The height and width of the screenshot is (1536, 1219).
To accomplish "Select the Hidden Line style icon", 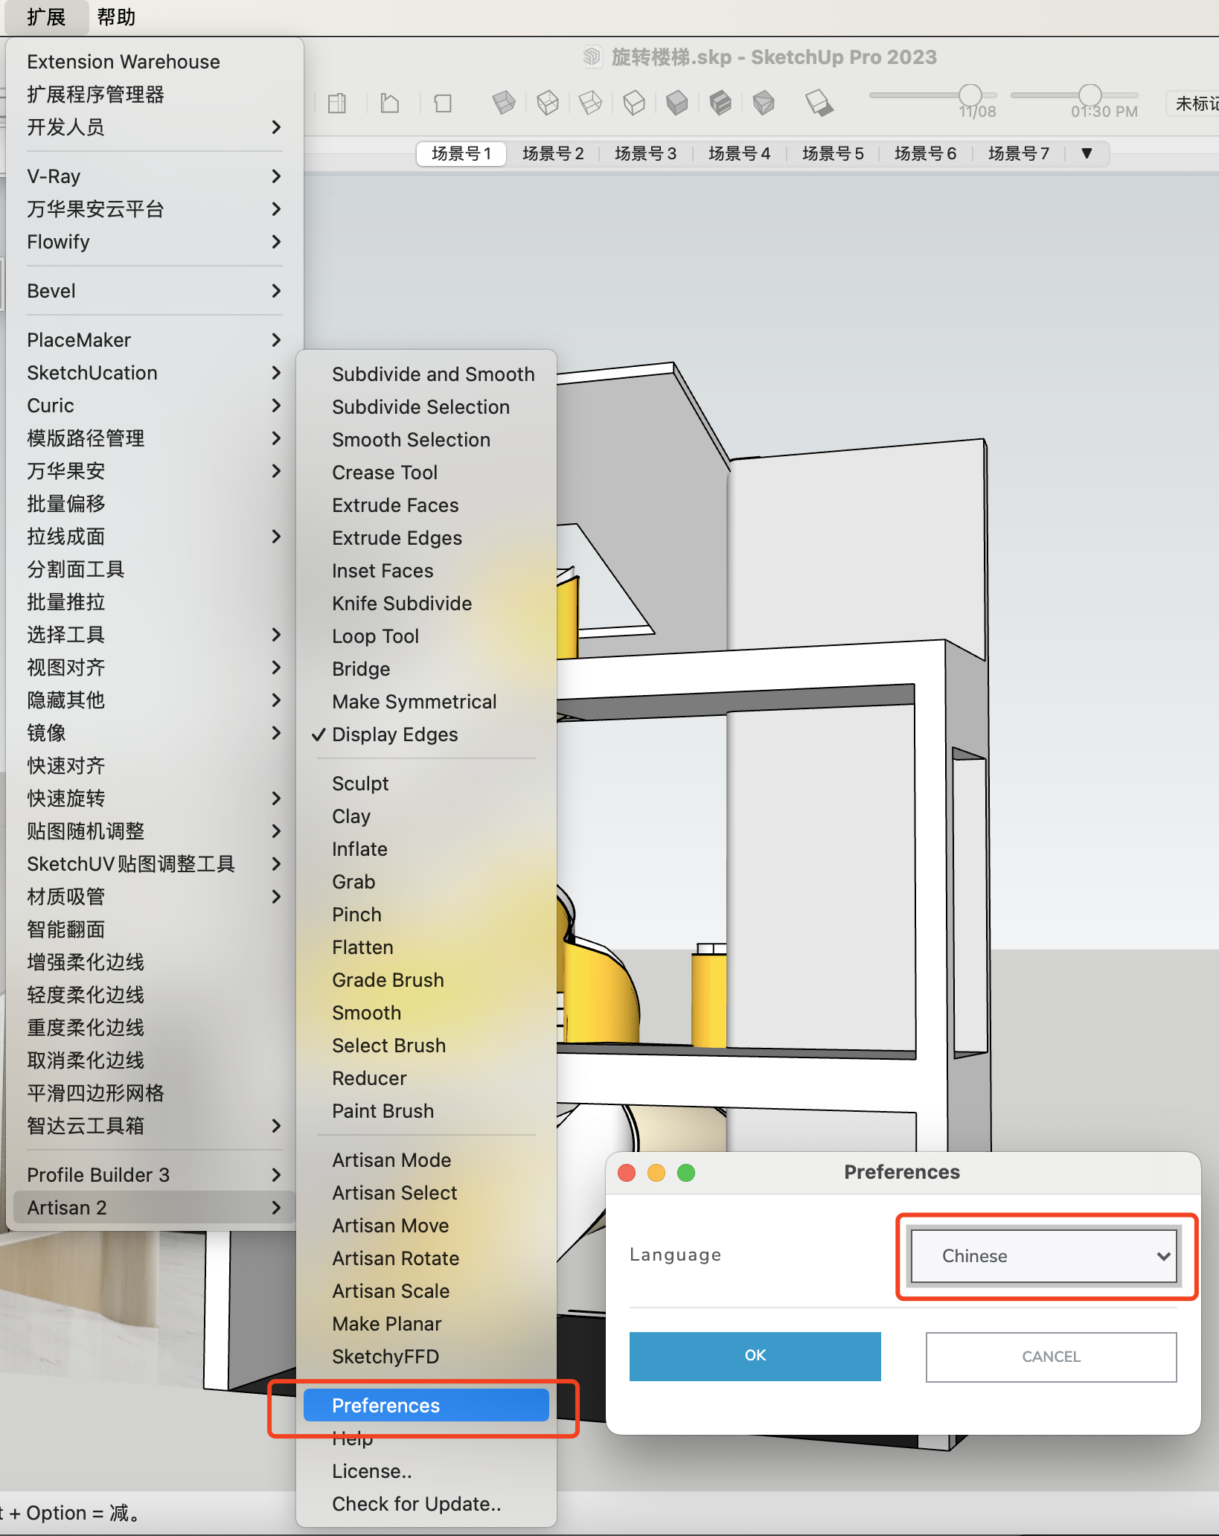I will [x=634, y=102].
